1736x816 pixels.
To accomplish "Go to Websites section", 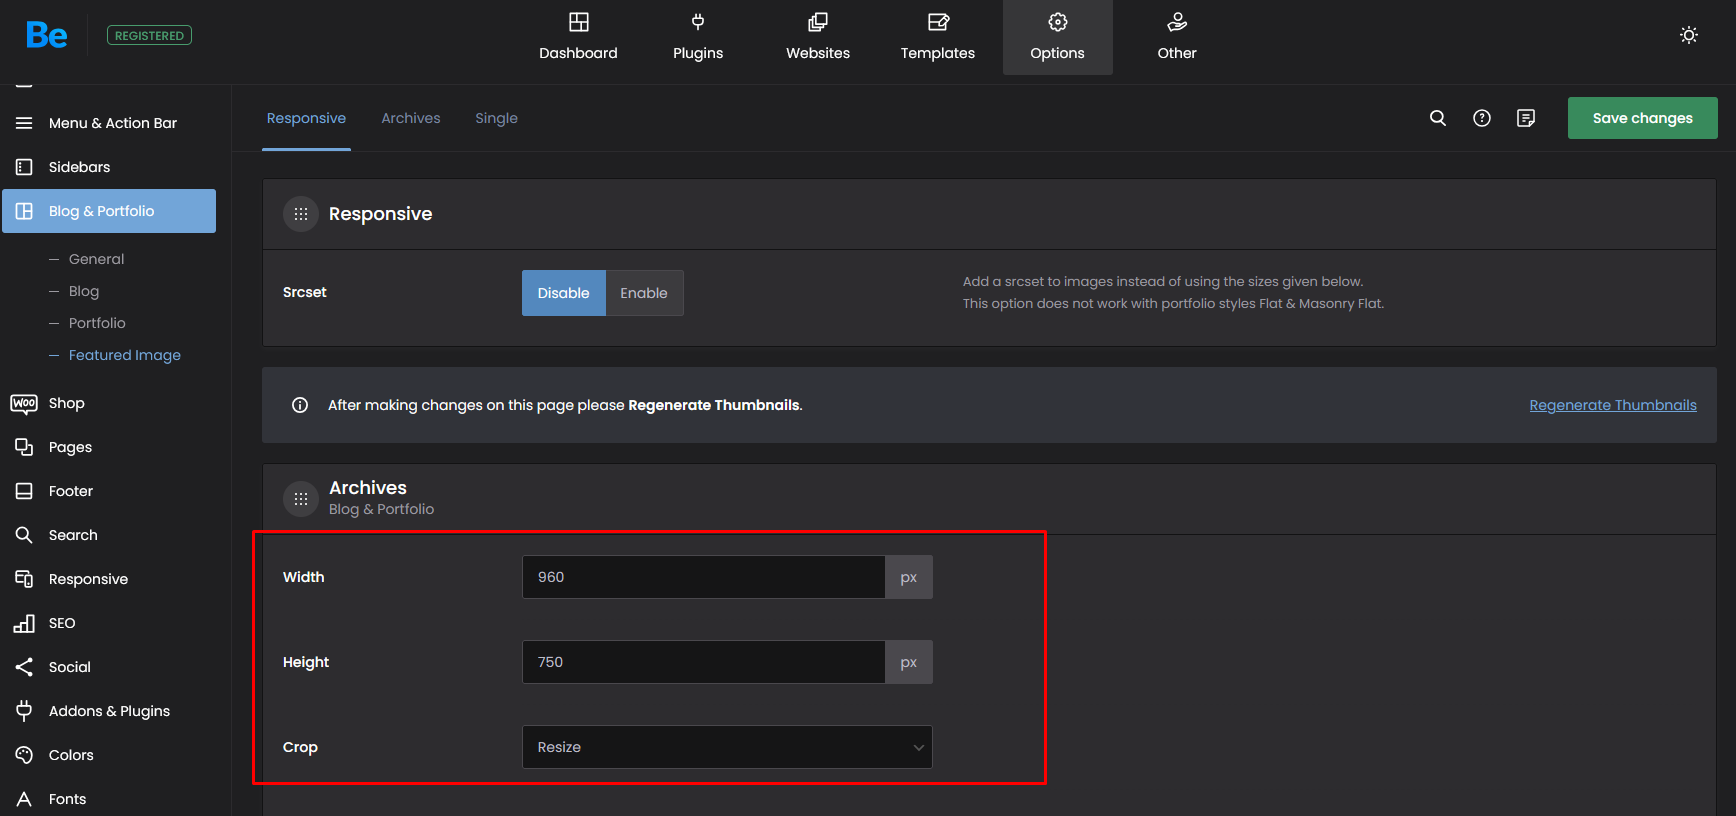I will (x=818, y=37).
